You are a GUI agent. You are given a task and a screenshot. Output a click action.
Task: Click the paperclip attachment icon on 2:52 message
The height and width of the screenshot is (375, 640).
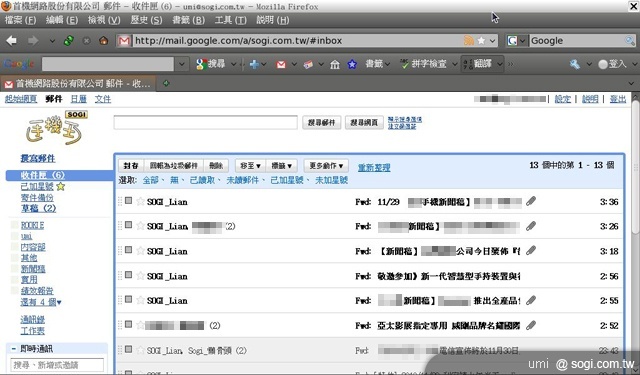point(531,325)
